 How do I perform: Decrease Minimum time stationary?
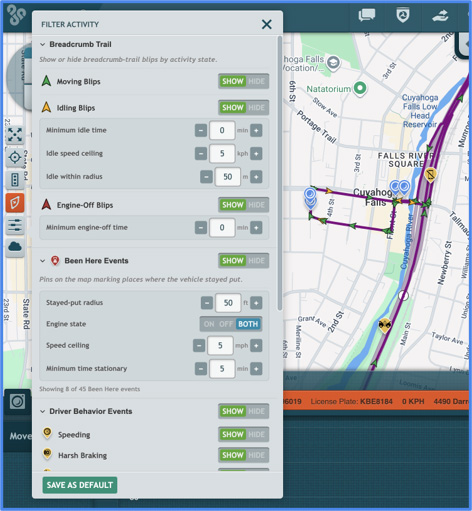point(201,369)
